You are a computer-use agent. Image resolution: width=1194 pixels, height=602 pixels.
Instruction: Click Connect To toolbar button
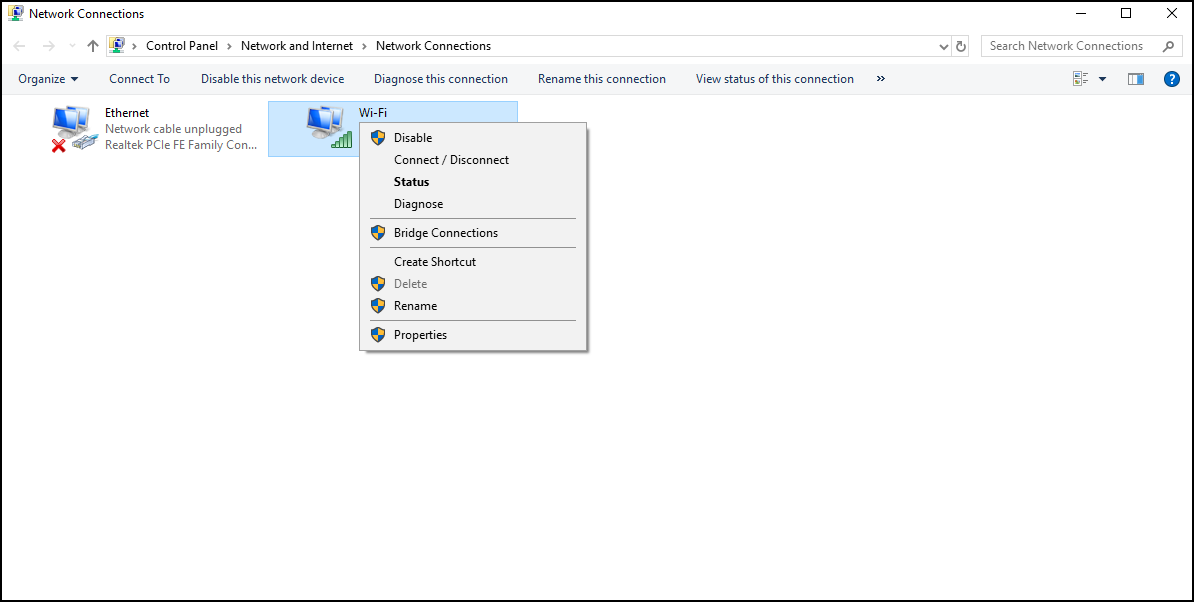[139, 79]
